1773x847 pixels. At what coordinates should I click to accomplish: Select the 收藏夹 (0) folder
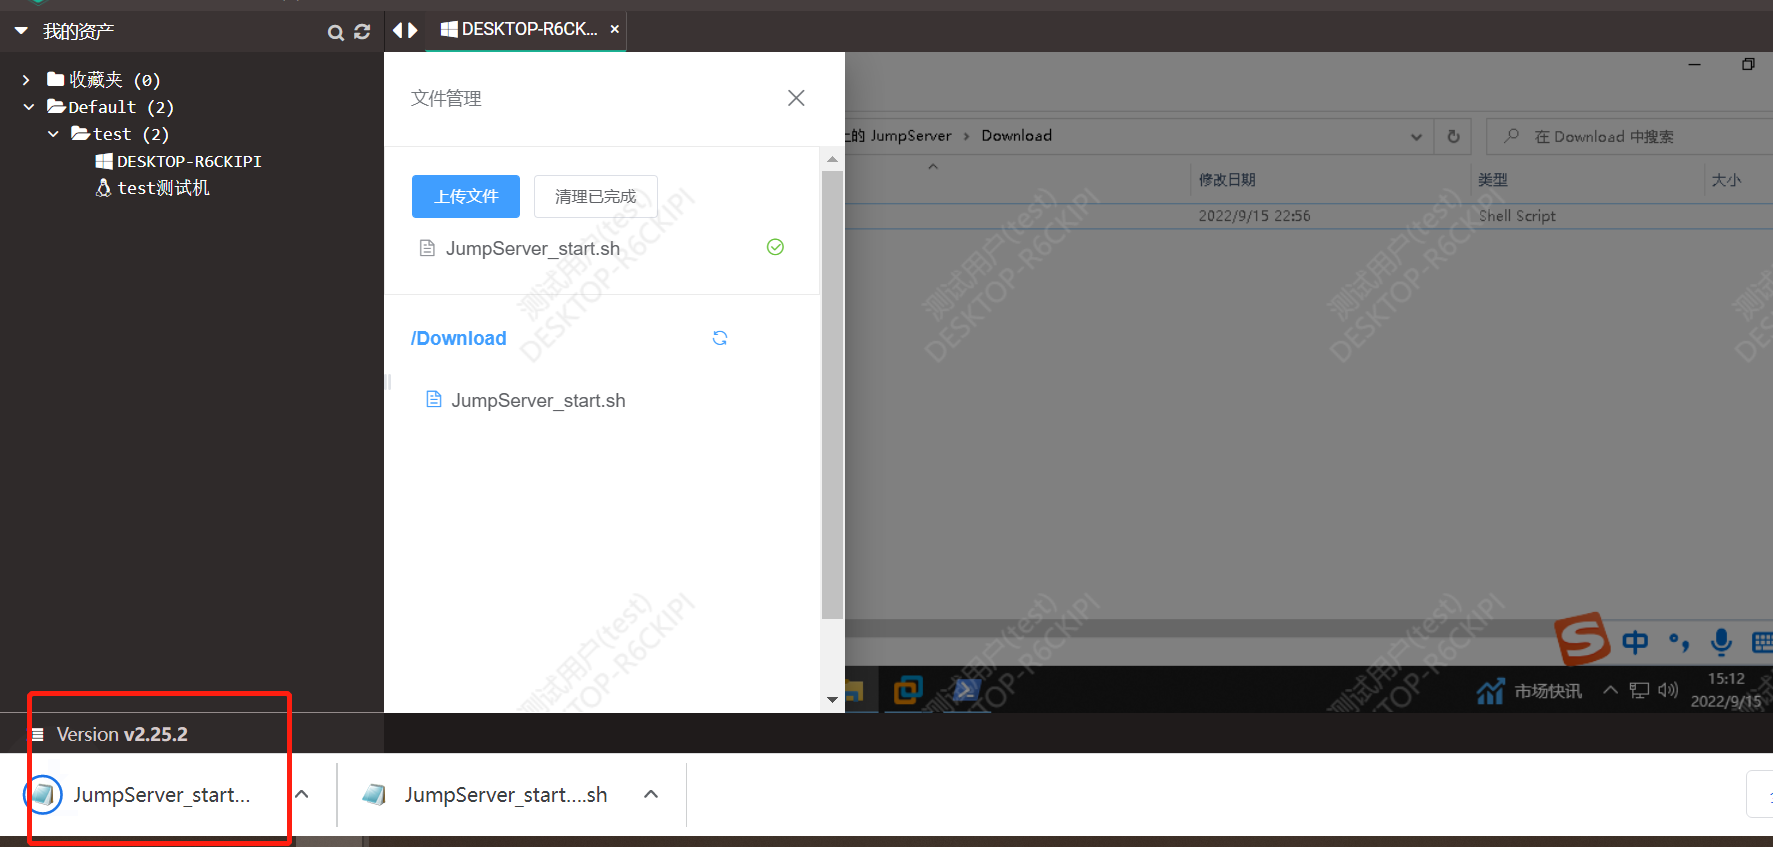104,79
